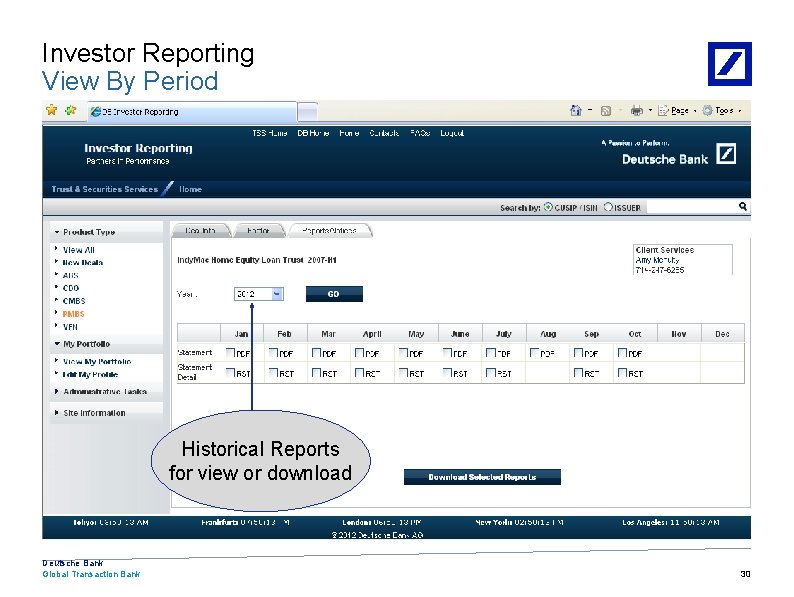This screenshot has height=597, width=794.
Task: Click the browser Home icon
Action: click(x=576, y=110)
